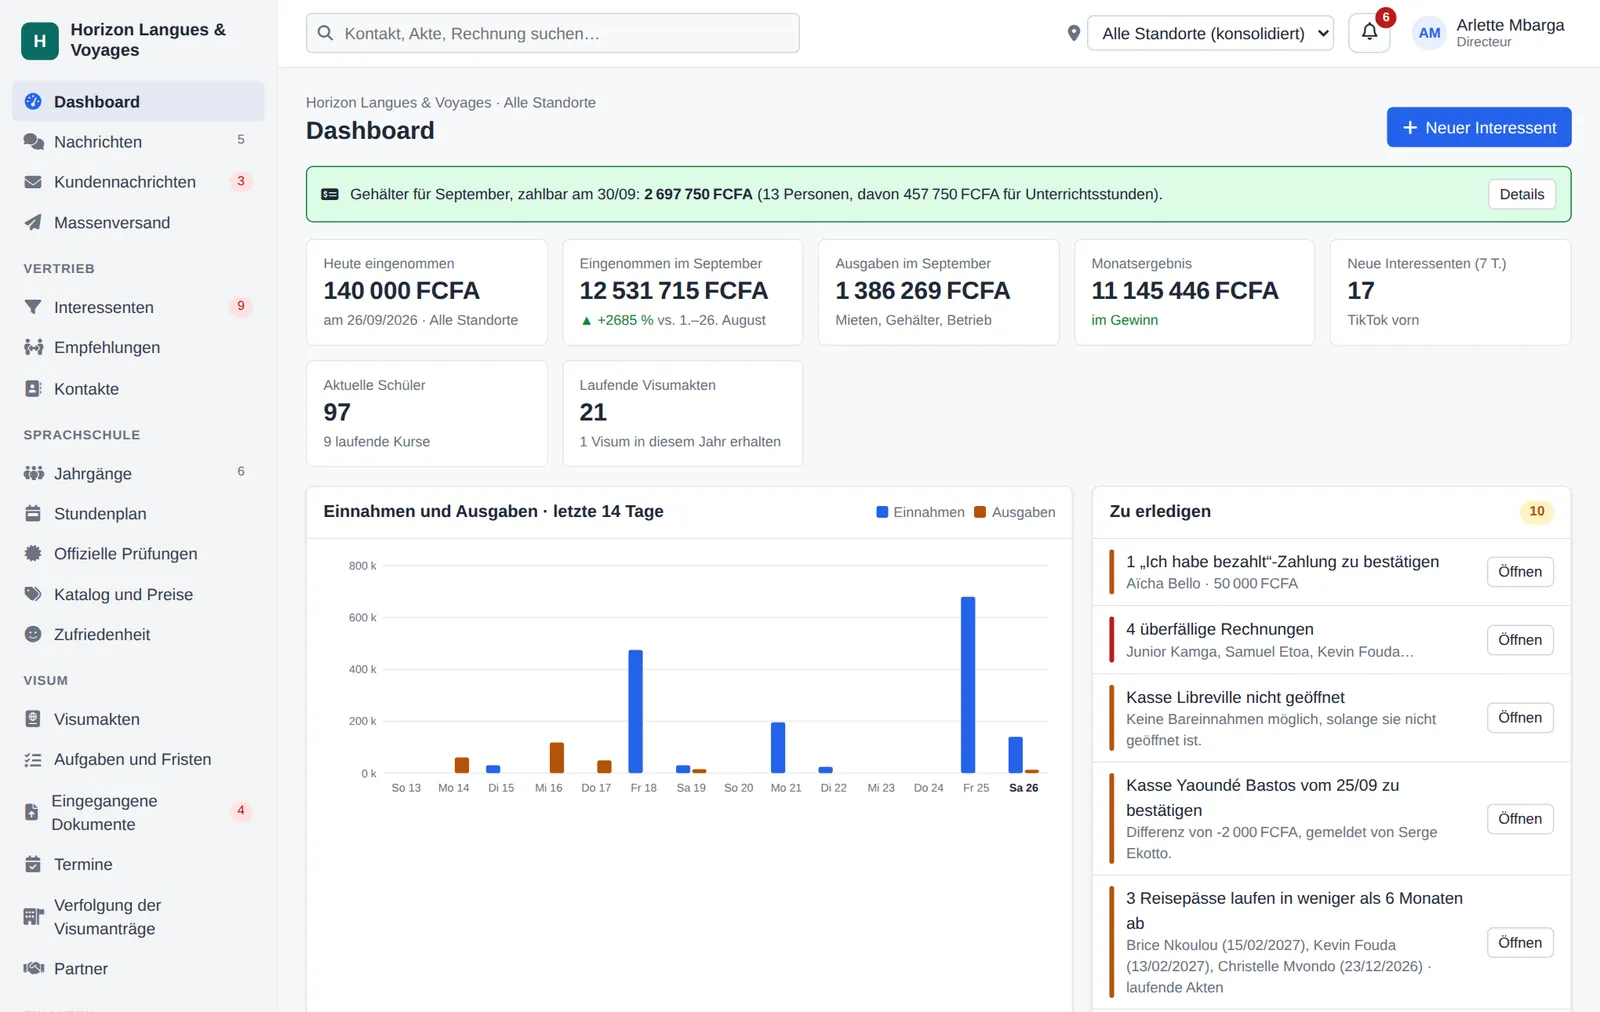Image resolution: width=1600 pixels, height=1012 pixels.
Task: Click the Ausgaben orange legend swatch
Action: [980, 512]
